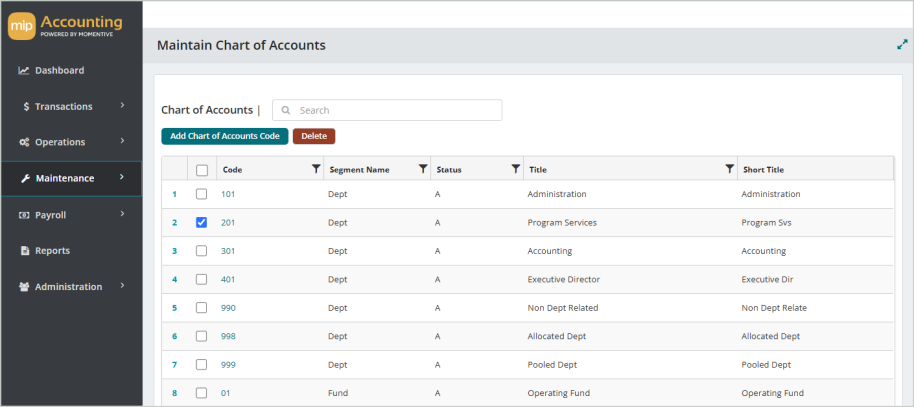Image resolution: width=914 pixels, height=407 pixels.
Task: Click the Payroll money icon
Action: (x=24, y=215)
